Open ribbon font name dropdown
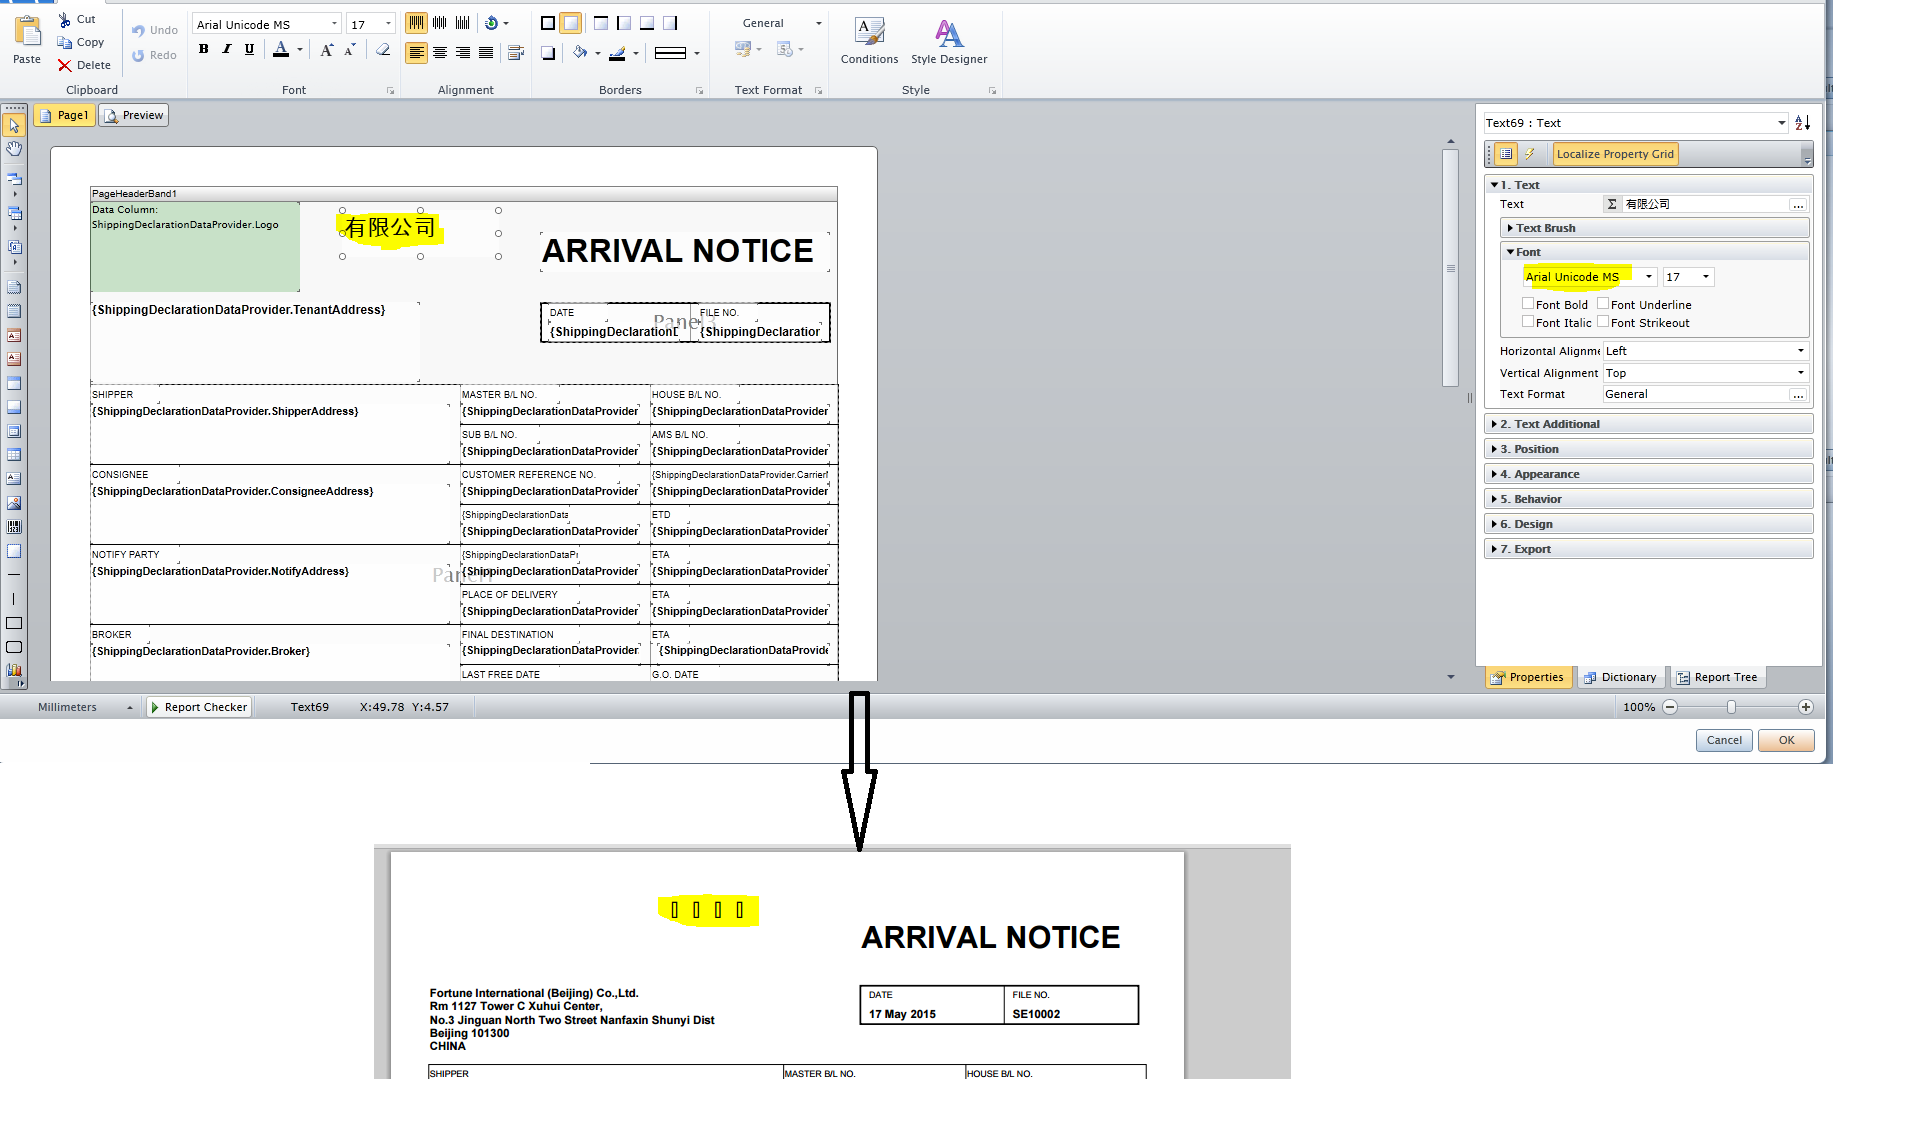 (334, 24)
